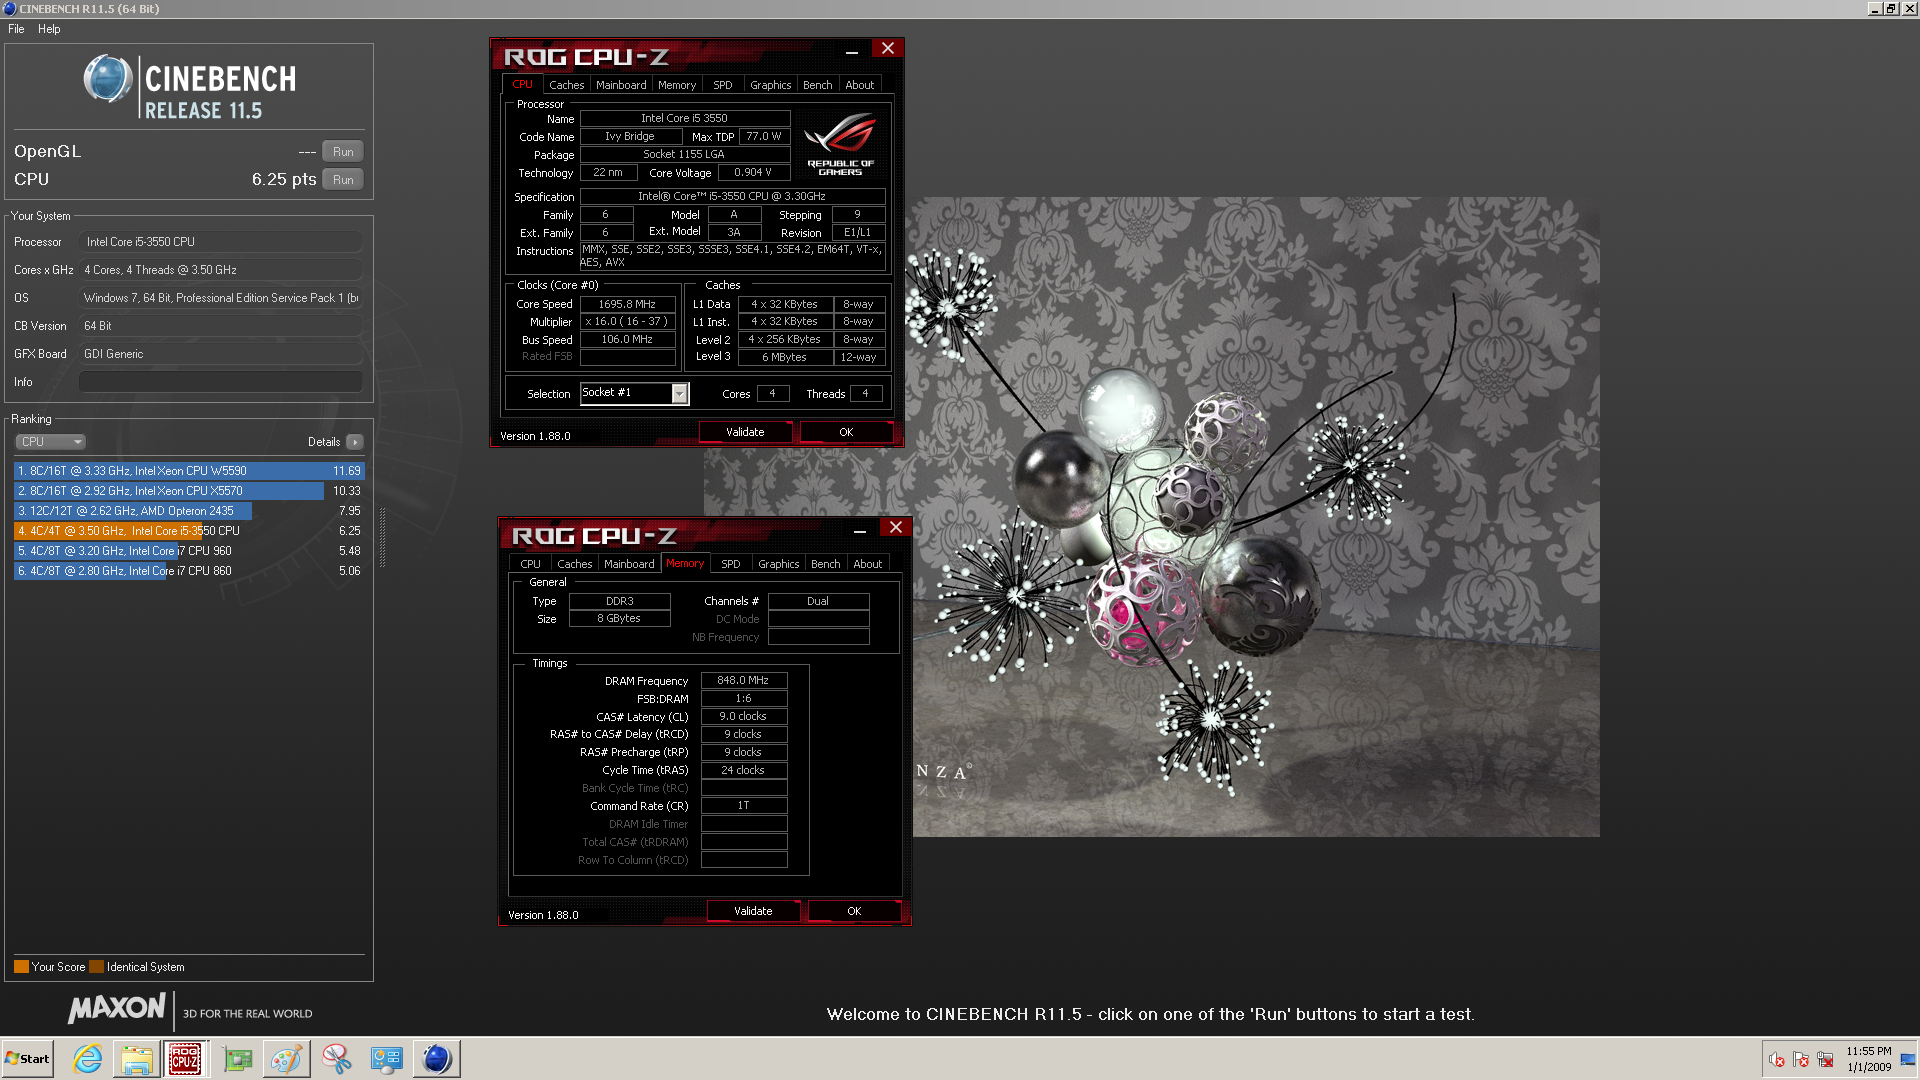
Task: Run the OpenGL benchmark
Action: [x=343, y=152]
